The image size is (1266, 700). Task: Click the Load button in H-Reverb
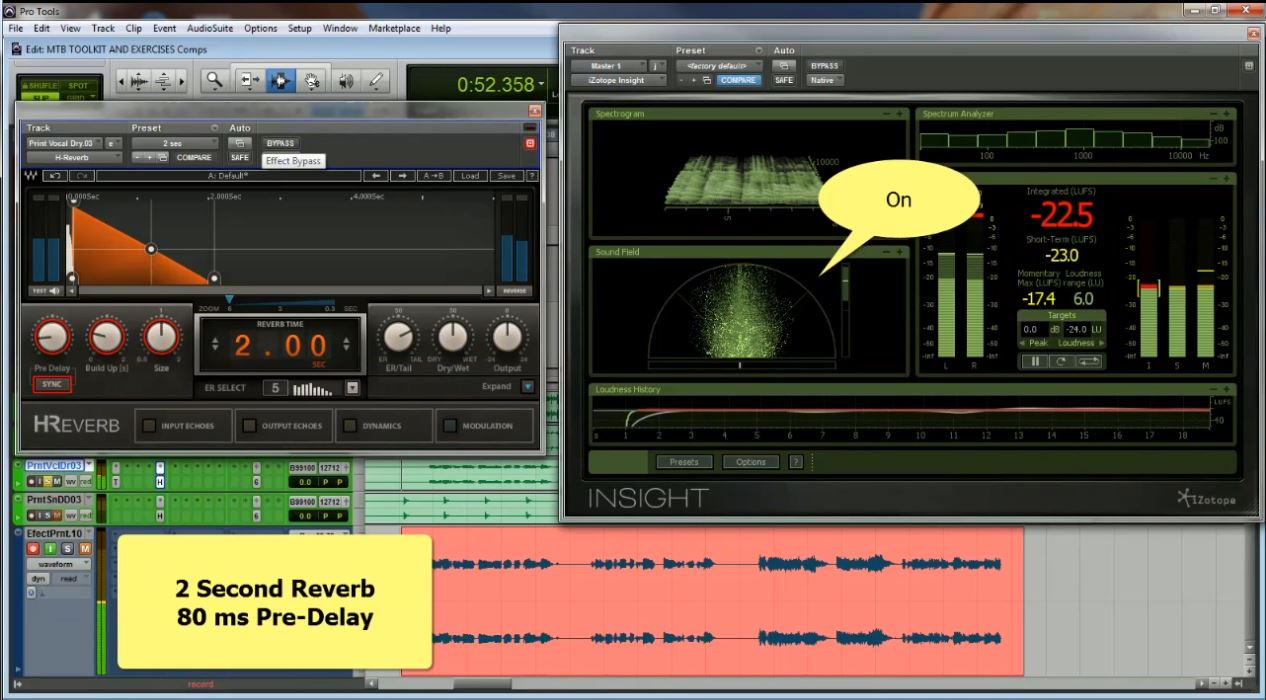pyautogui.click(x=470, y=175)
